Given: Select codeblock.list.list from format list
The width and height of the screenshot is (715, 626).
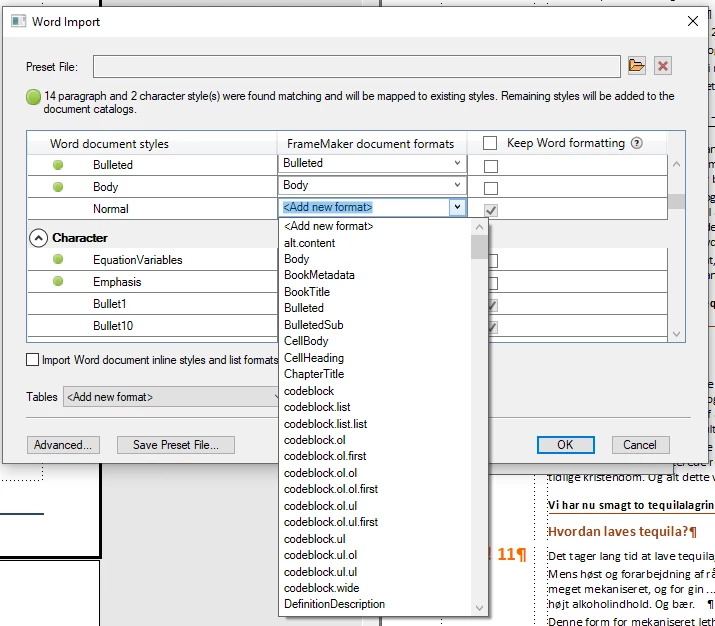Looking at the screenshot, I should [325, 424].
